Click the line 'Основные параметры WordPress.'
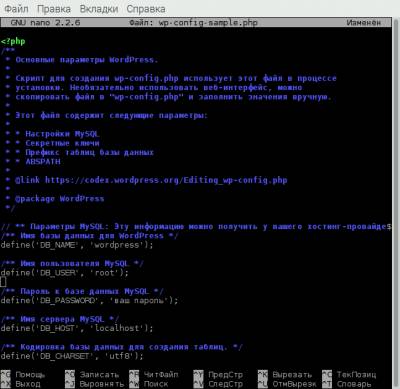Image resolution: width=400 pixels, height=389 pixels. [86, 60]
